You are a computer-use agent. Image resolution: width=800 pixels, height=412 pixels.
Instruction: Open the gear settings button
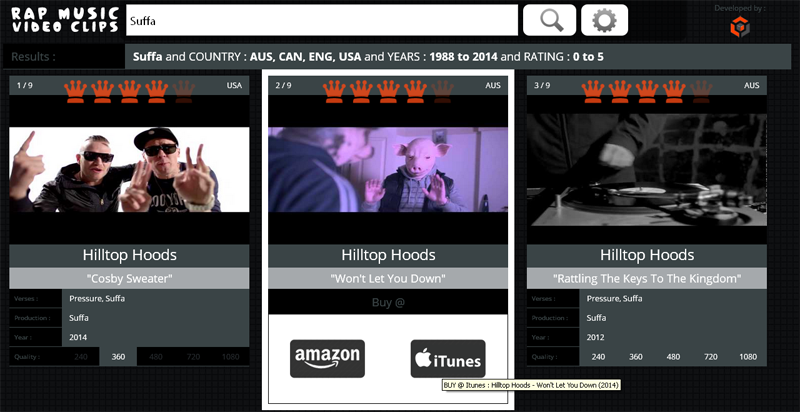605,20
